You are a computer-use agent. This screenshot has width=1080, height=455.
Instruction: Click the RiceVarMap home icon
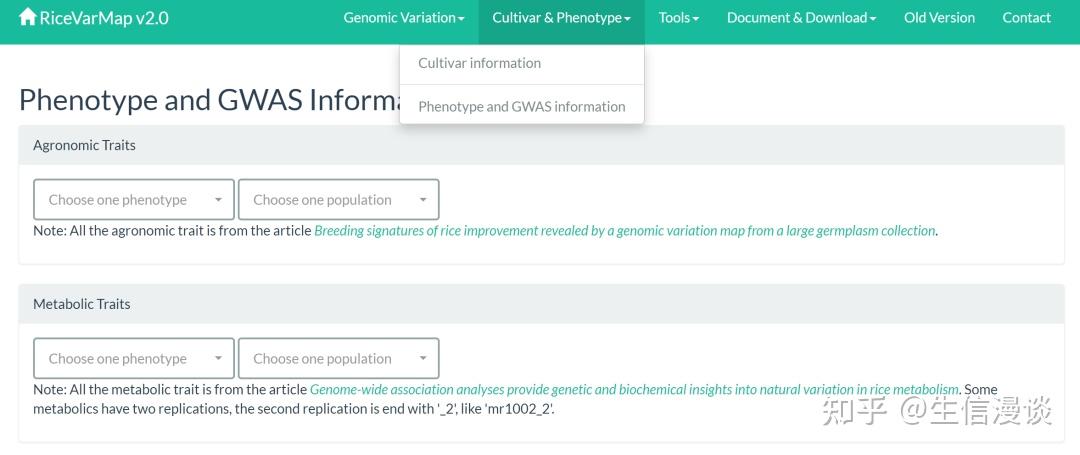tap(28, 17)
